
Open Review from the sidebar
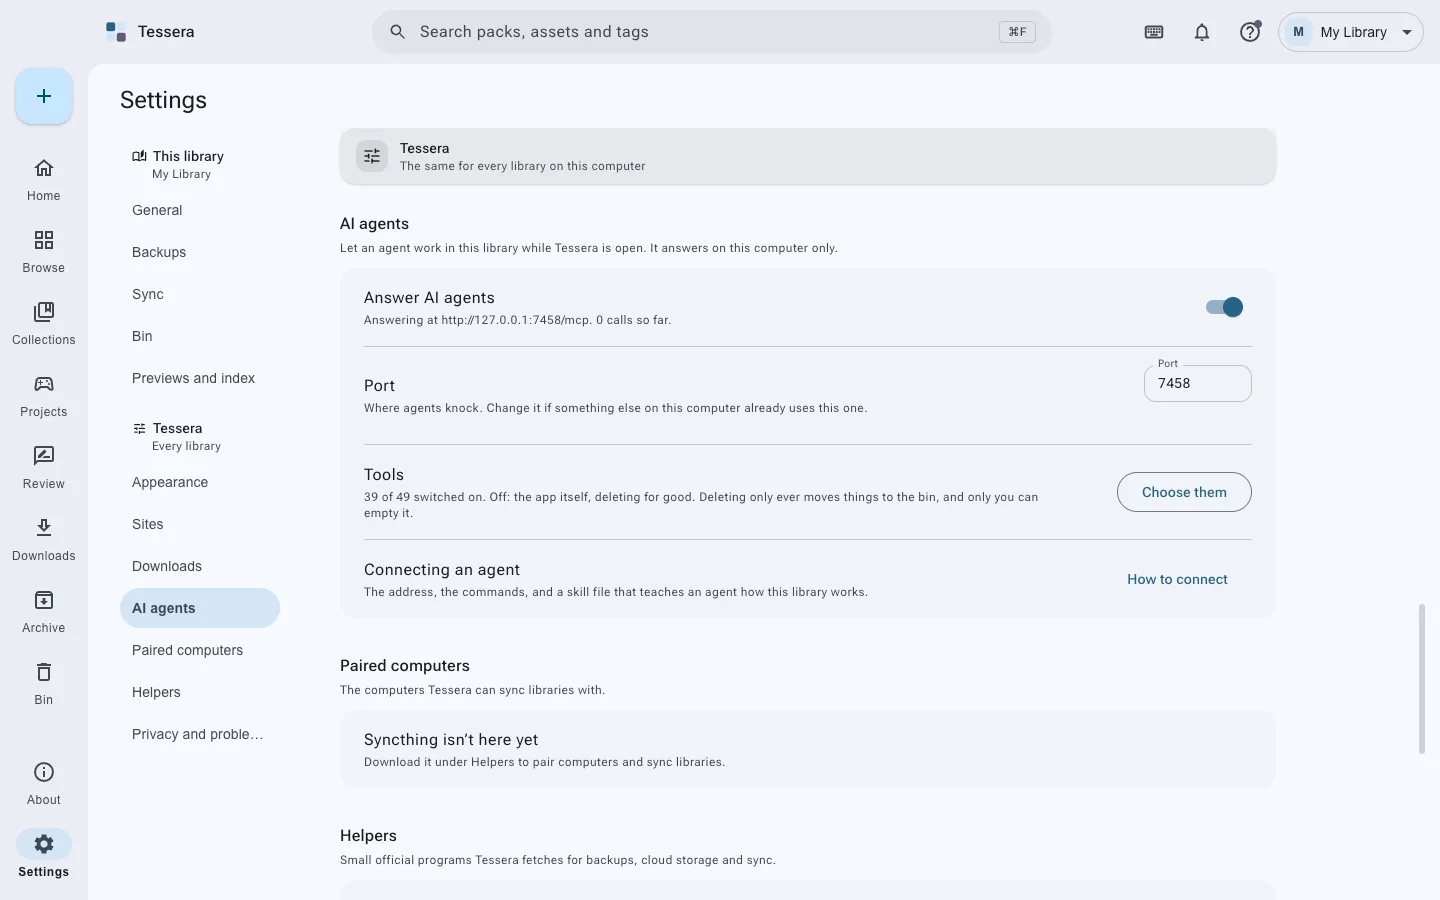pos(44,468)
